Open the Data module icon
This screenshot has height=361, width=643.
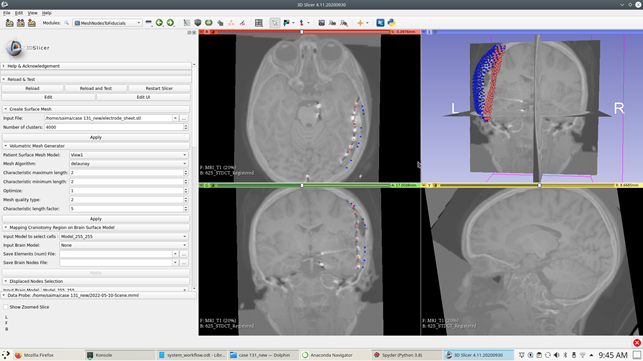click(x=187, y=23)
